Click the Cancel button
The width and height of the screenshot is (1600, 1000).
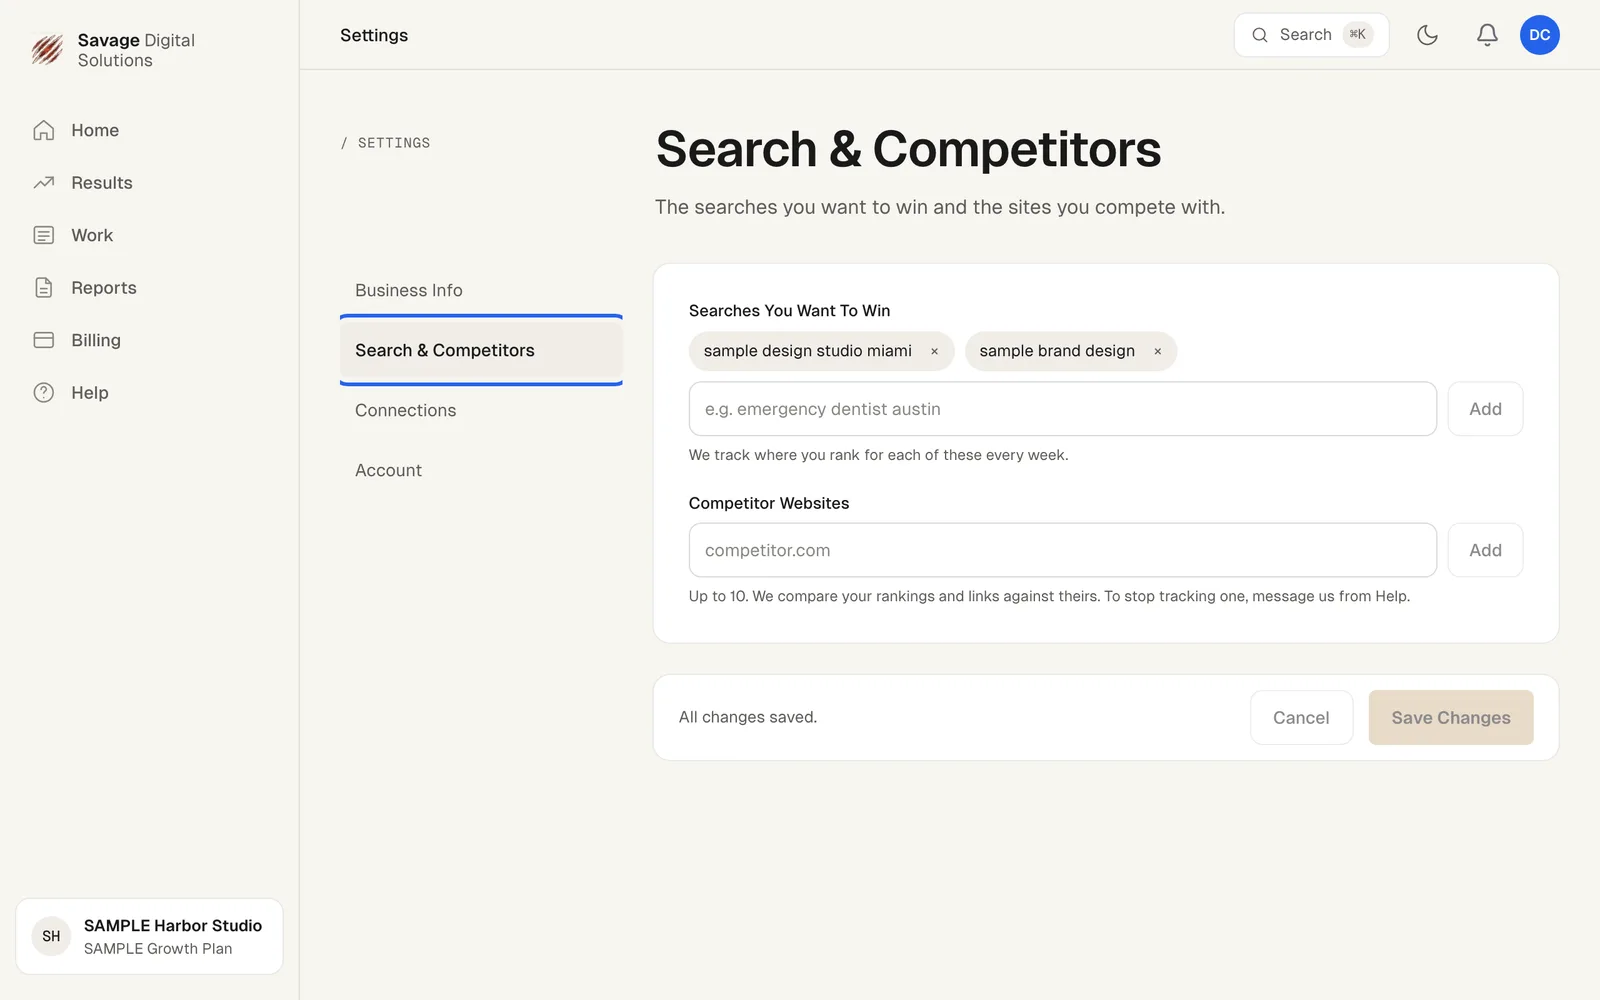click(x=1301, y=718)
